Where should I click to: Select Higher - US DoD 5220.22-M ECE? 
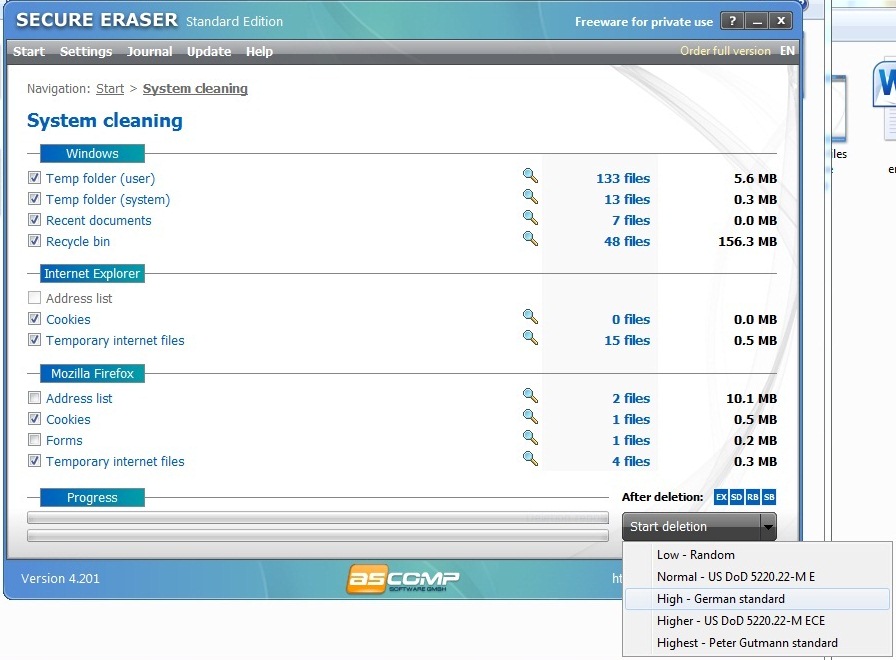click(757, 621)
